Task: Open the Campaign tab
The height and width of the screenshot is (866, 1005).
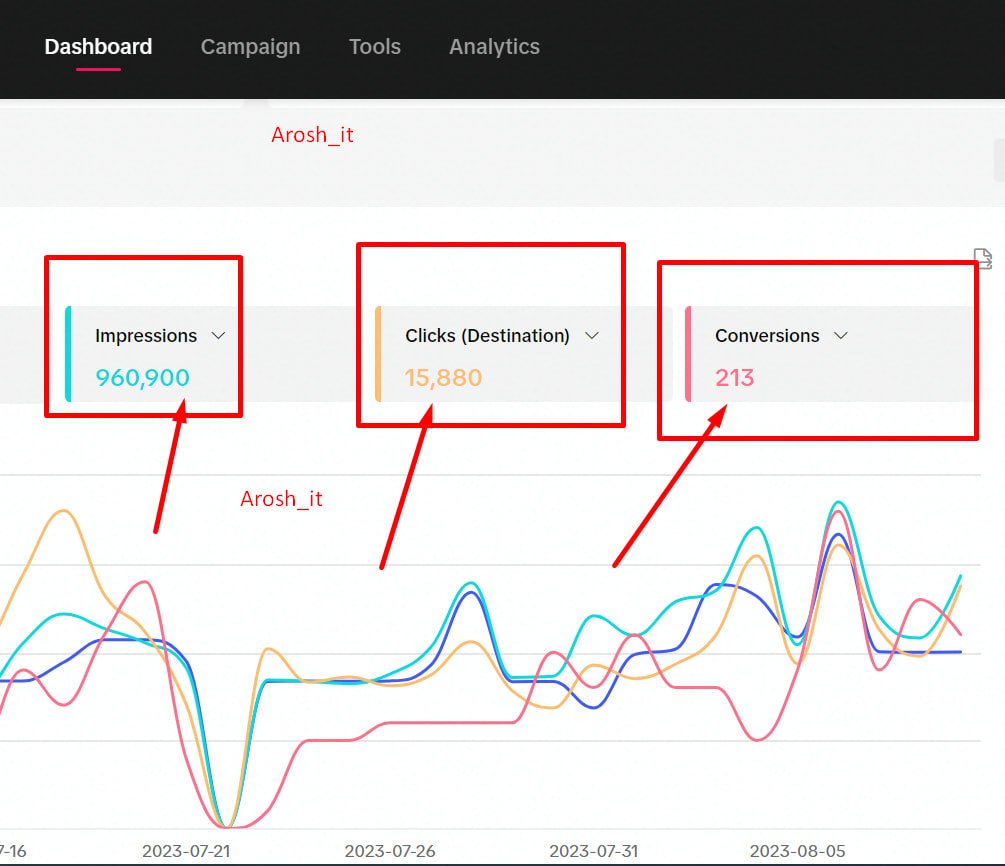Action: click(250, 47)
